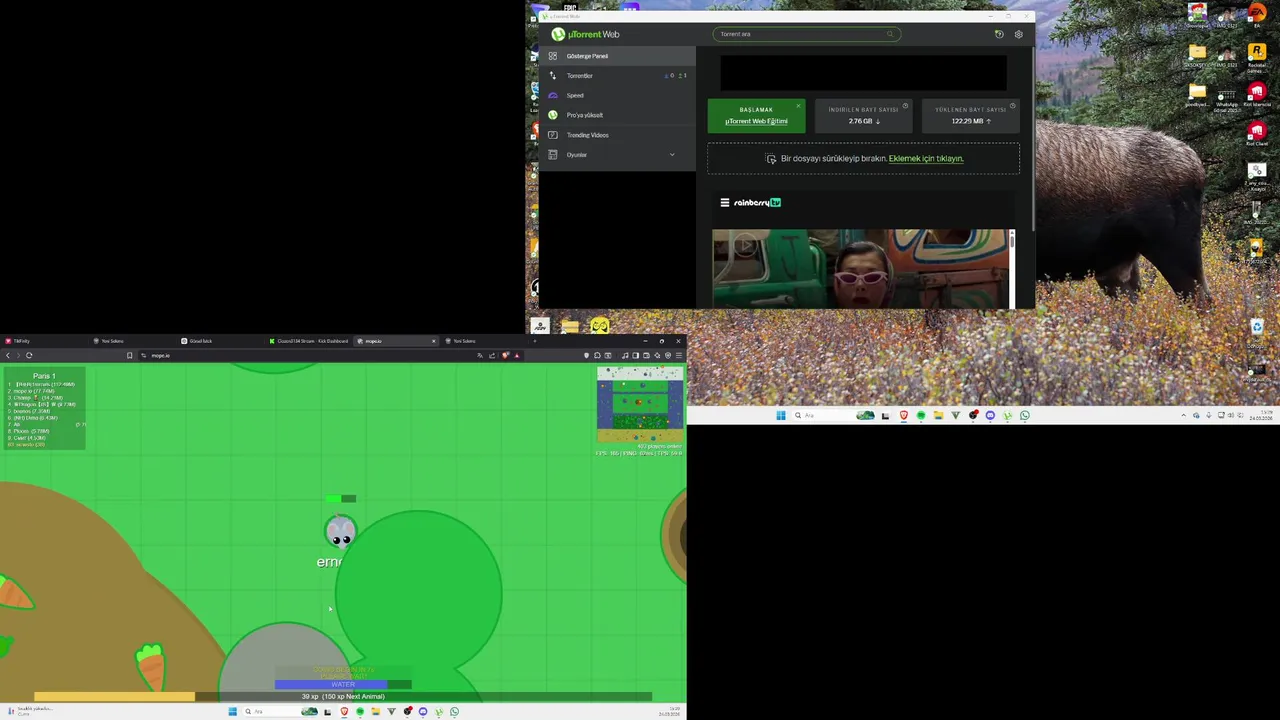
Task: Open Torrentler section in µTorrent sidebar
Action: (616, 76)
